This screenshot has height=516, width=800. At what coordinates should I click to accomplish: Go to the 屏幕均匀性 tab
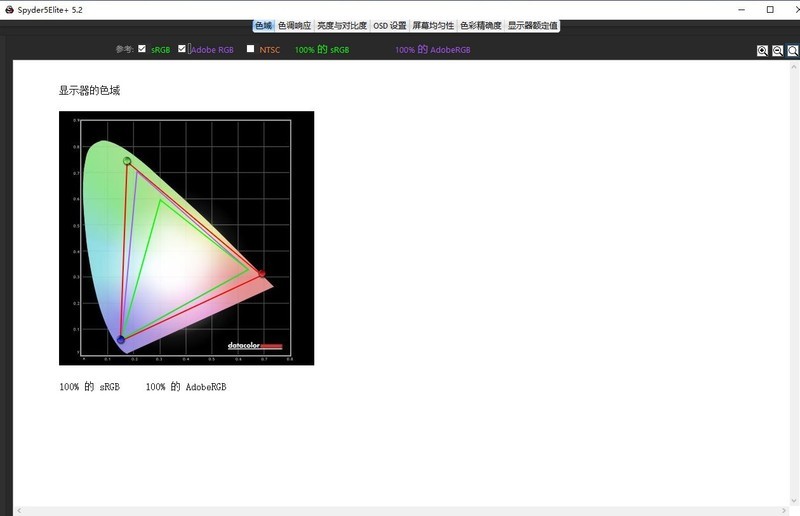coord(433,26)
